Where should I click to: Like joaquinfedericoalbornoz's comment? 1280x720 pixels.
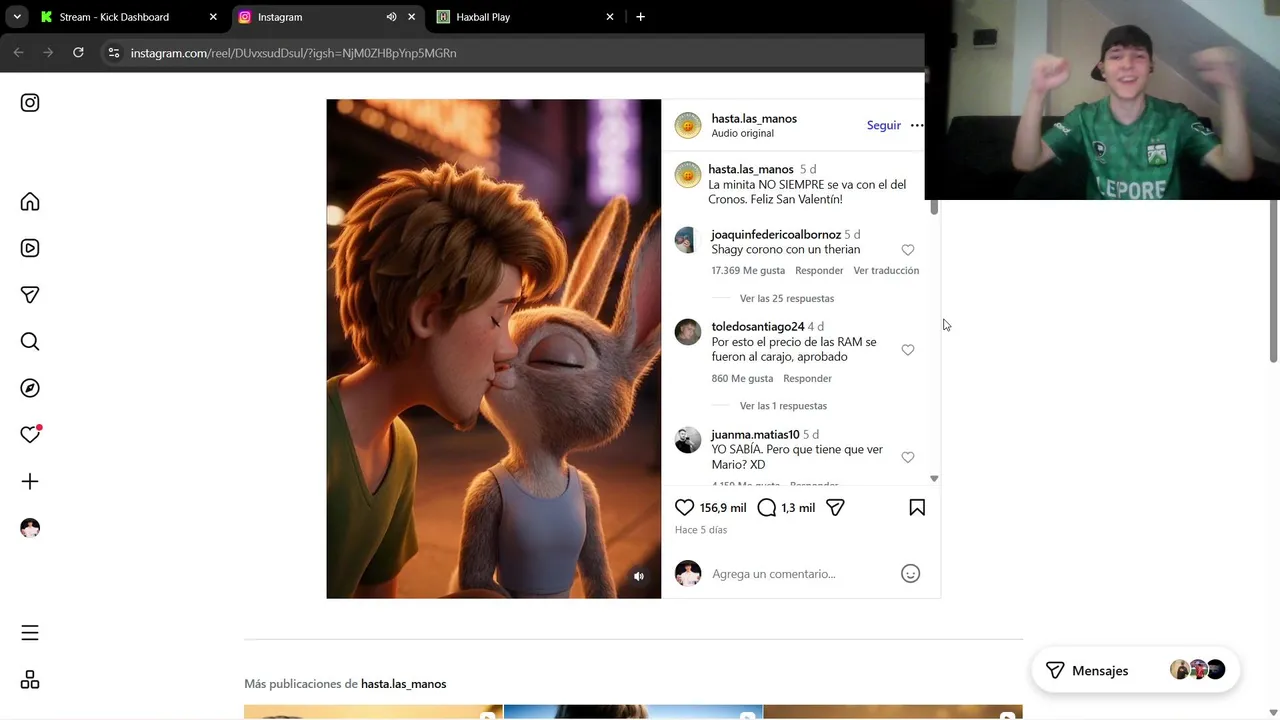908,250
